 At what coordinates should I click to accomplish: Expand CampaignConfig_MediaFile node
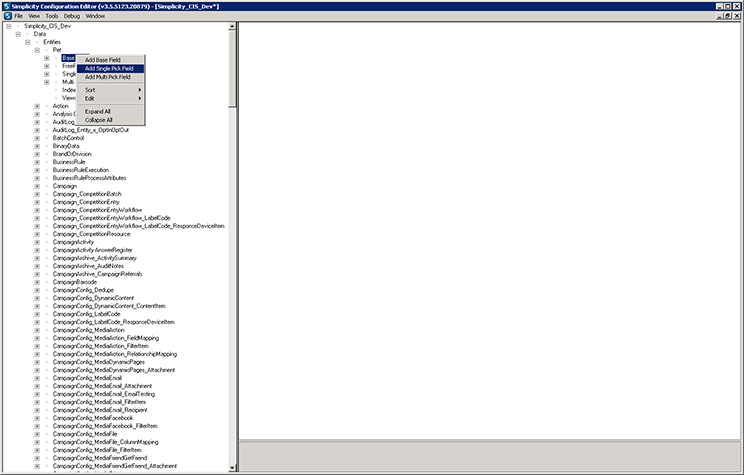tap(37, 434)
